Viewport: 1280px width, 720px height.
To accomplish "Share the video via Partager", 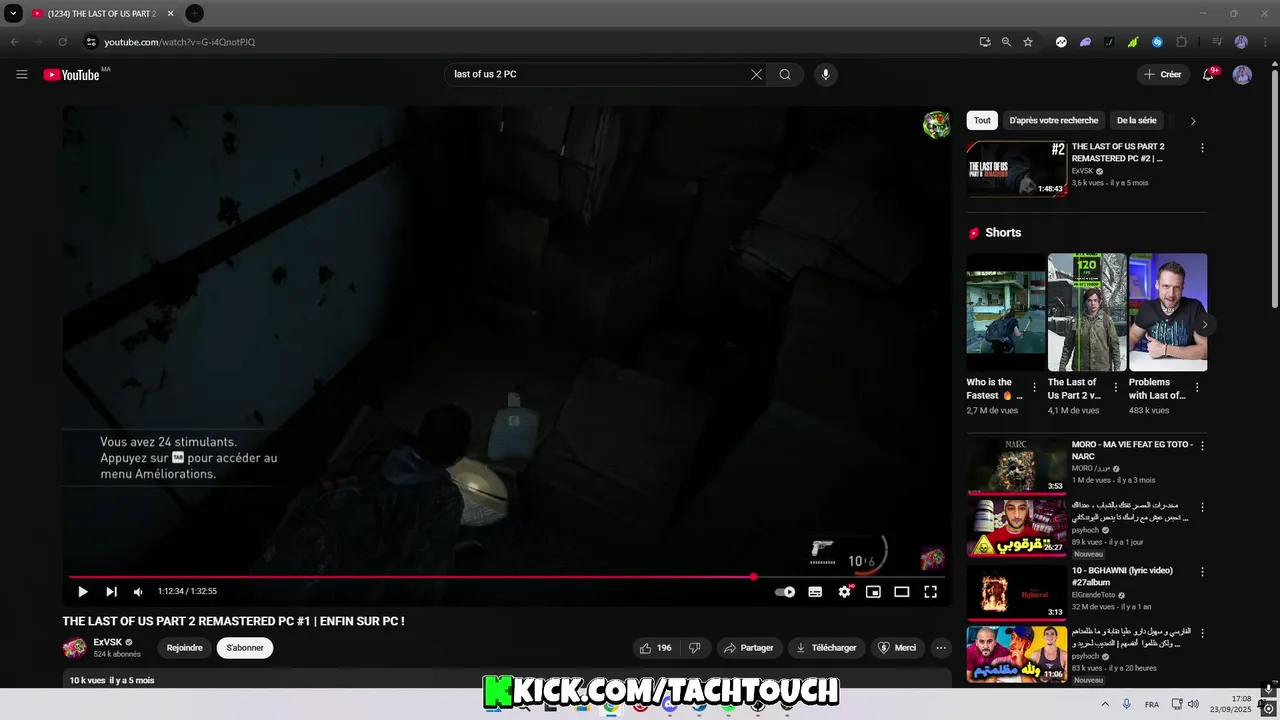I will coord(748,648).
